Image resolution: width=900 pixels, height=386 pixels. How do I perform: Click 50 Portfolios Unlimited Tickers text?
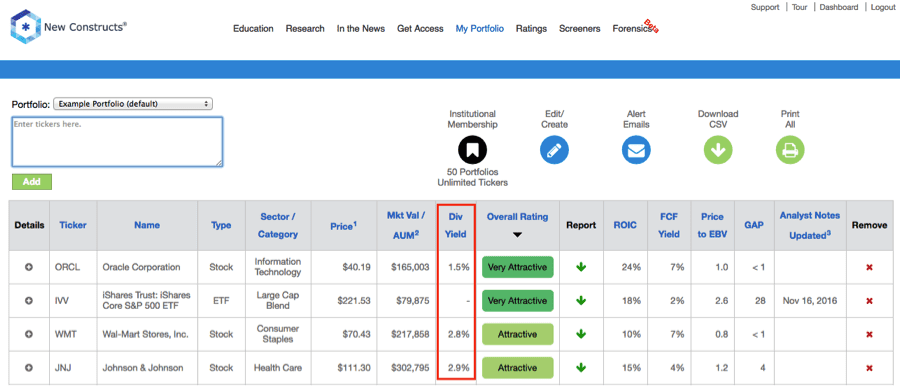point(472,177)
